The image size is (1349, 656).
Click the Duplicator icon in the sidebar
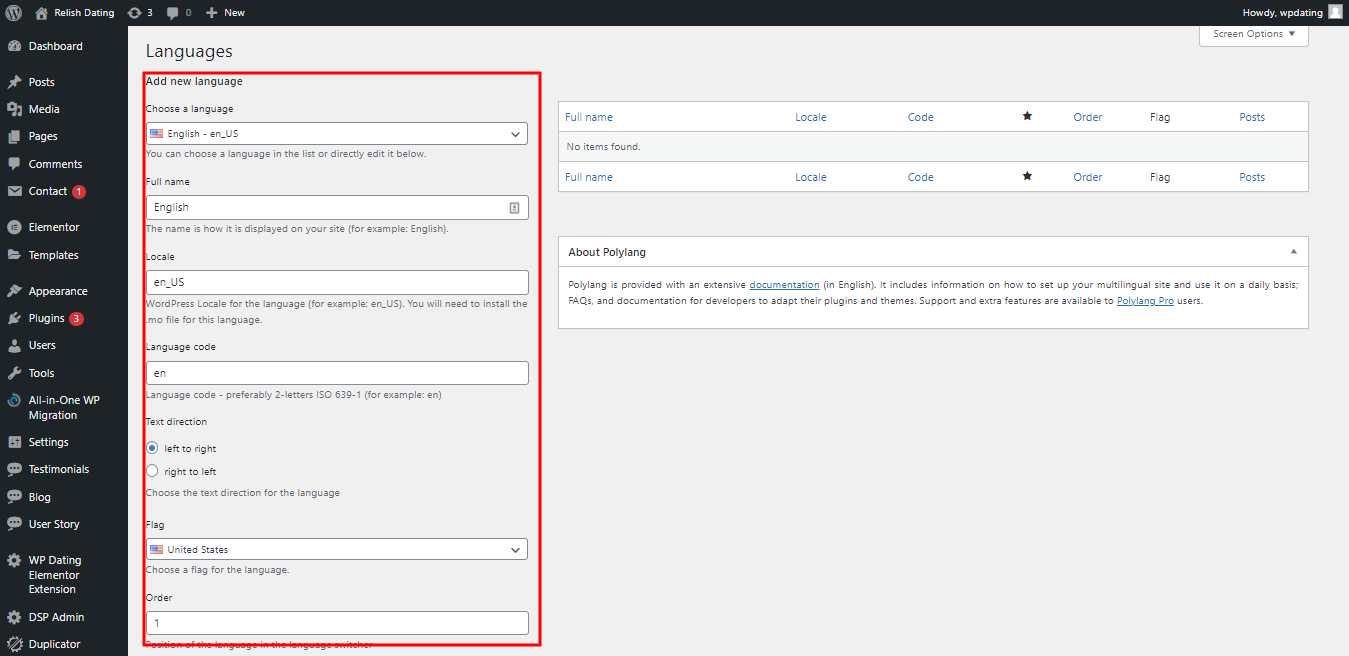point(14,644)
